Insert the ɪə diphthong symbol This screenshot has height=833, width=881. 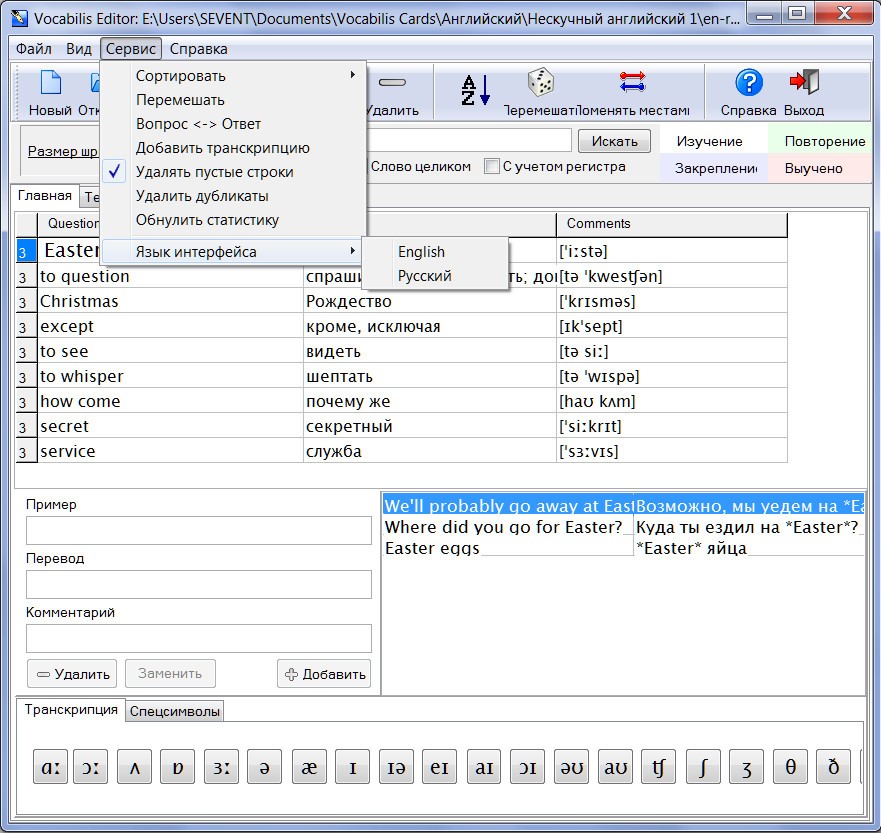tap(396, 767)
